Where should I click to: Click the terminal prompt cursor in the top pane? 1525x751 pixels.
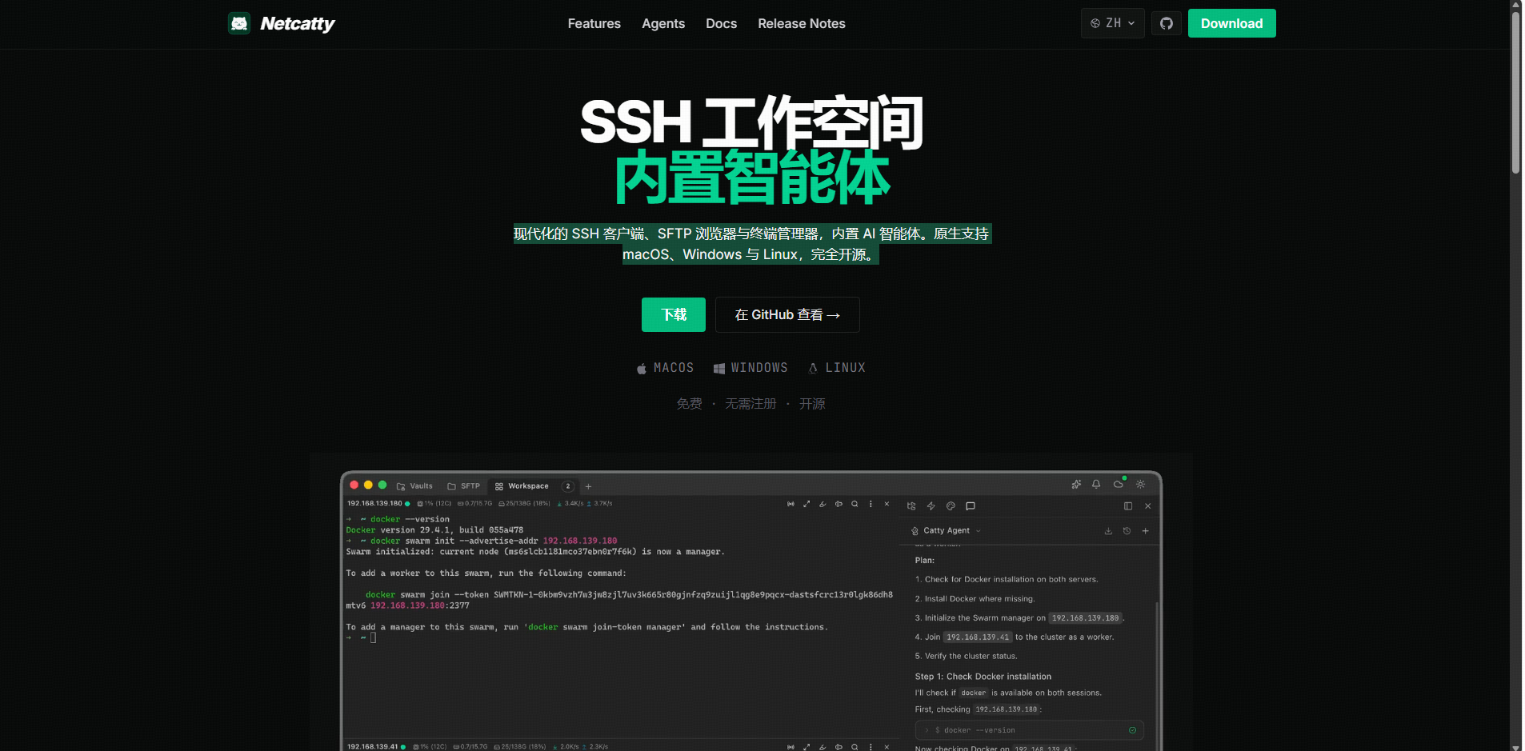pos(373,637)
